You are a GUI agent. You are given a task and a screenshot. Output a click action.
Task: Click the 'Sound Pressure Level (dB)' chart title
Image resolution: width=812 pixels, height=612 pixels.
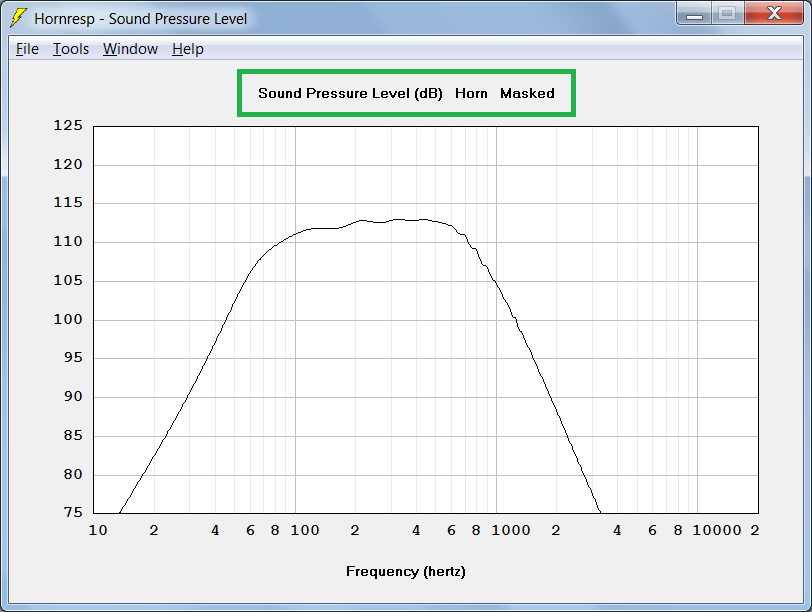coord(350,94)
